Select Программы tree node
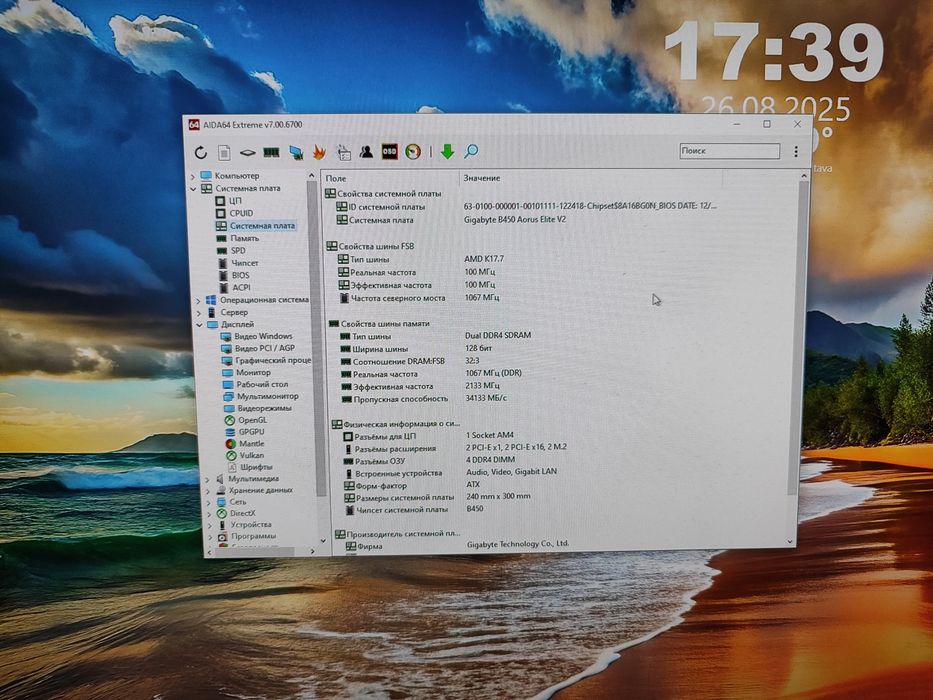The width and height of the screenshot is (933, 700). 253,536
